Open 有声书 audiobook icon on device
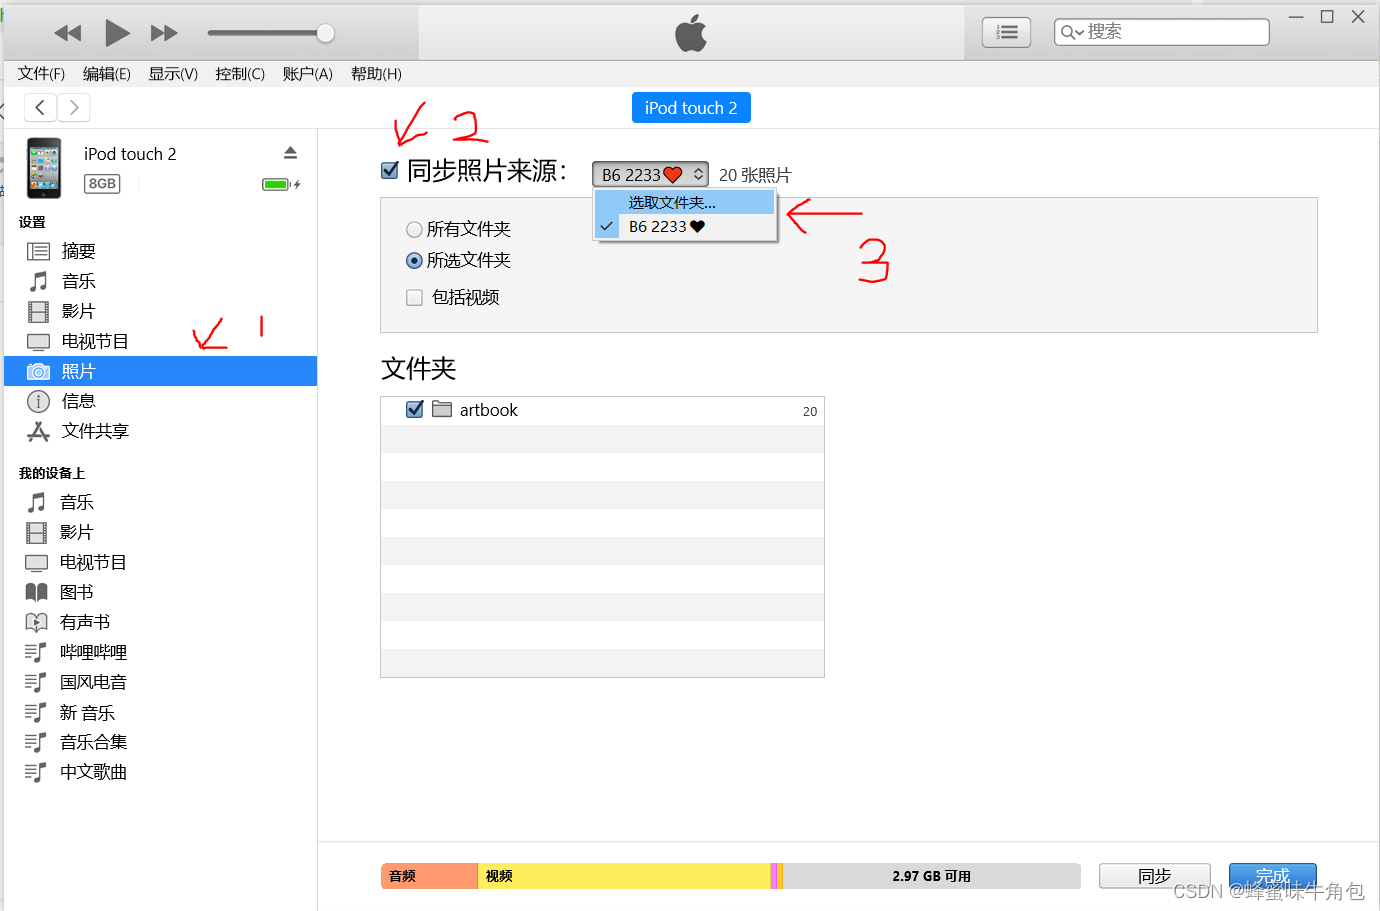This screenshot has height=911, width=1380. tap(36, 622)
